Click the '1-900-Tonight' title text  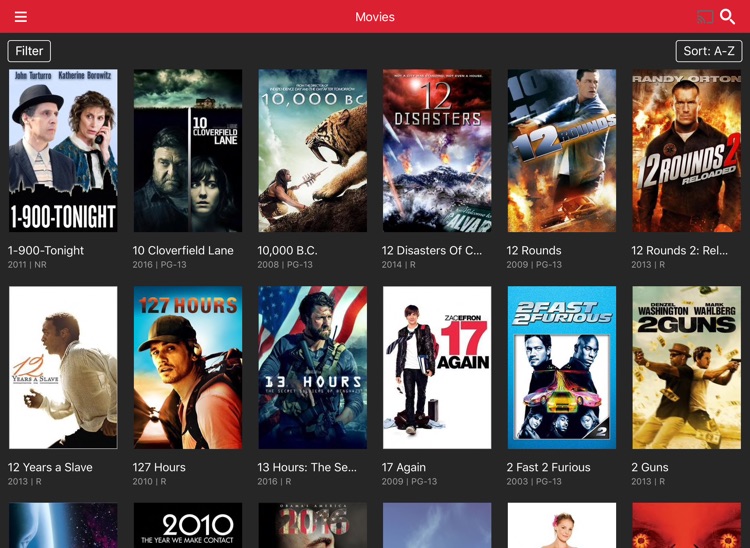click(46, 251)
